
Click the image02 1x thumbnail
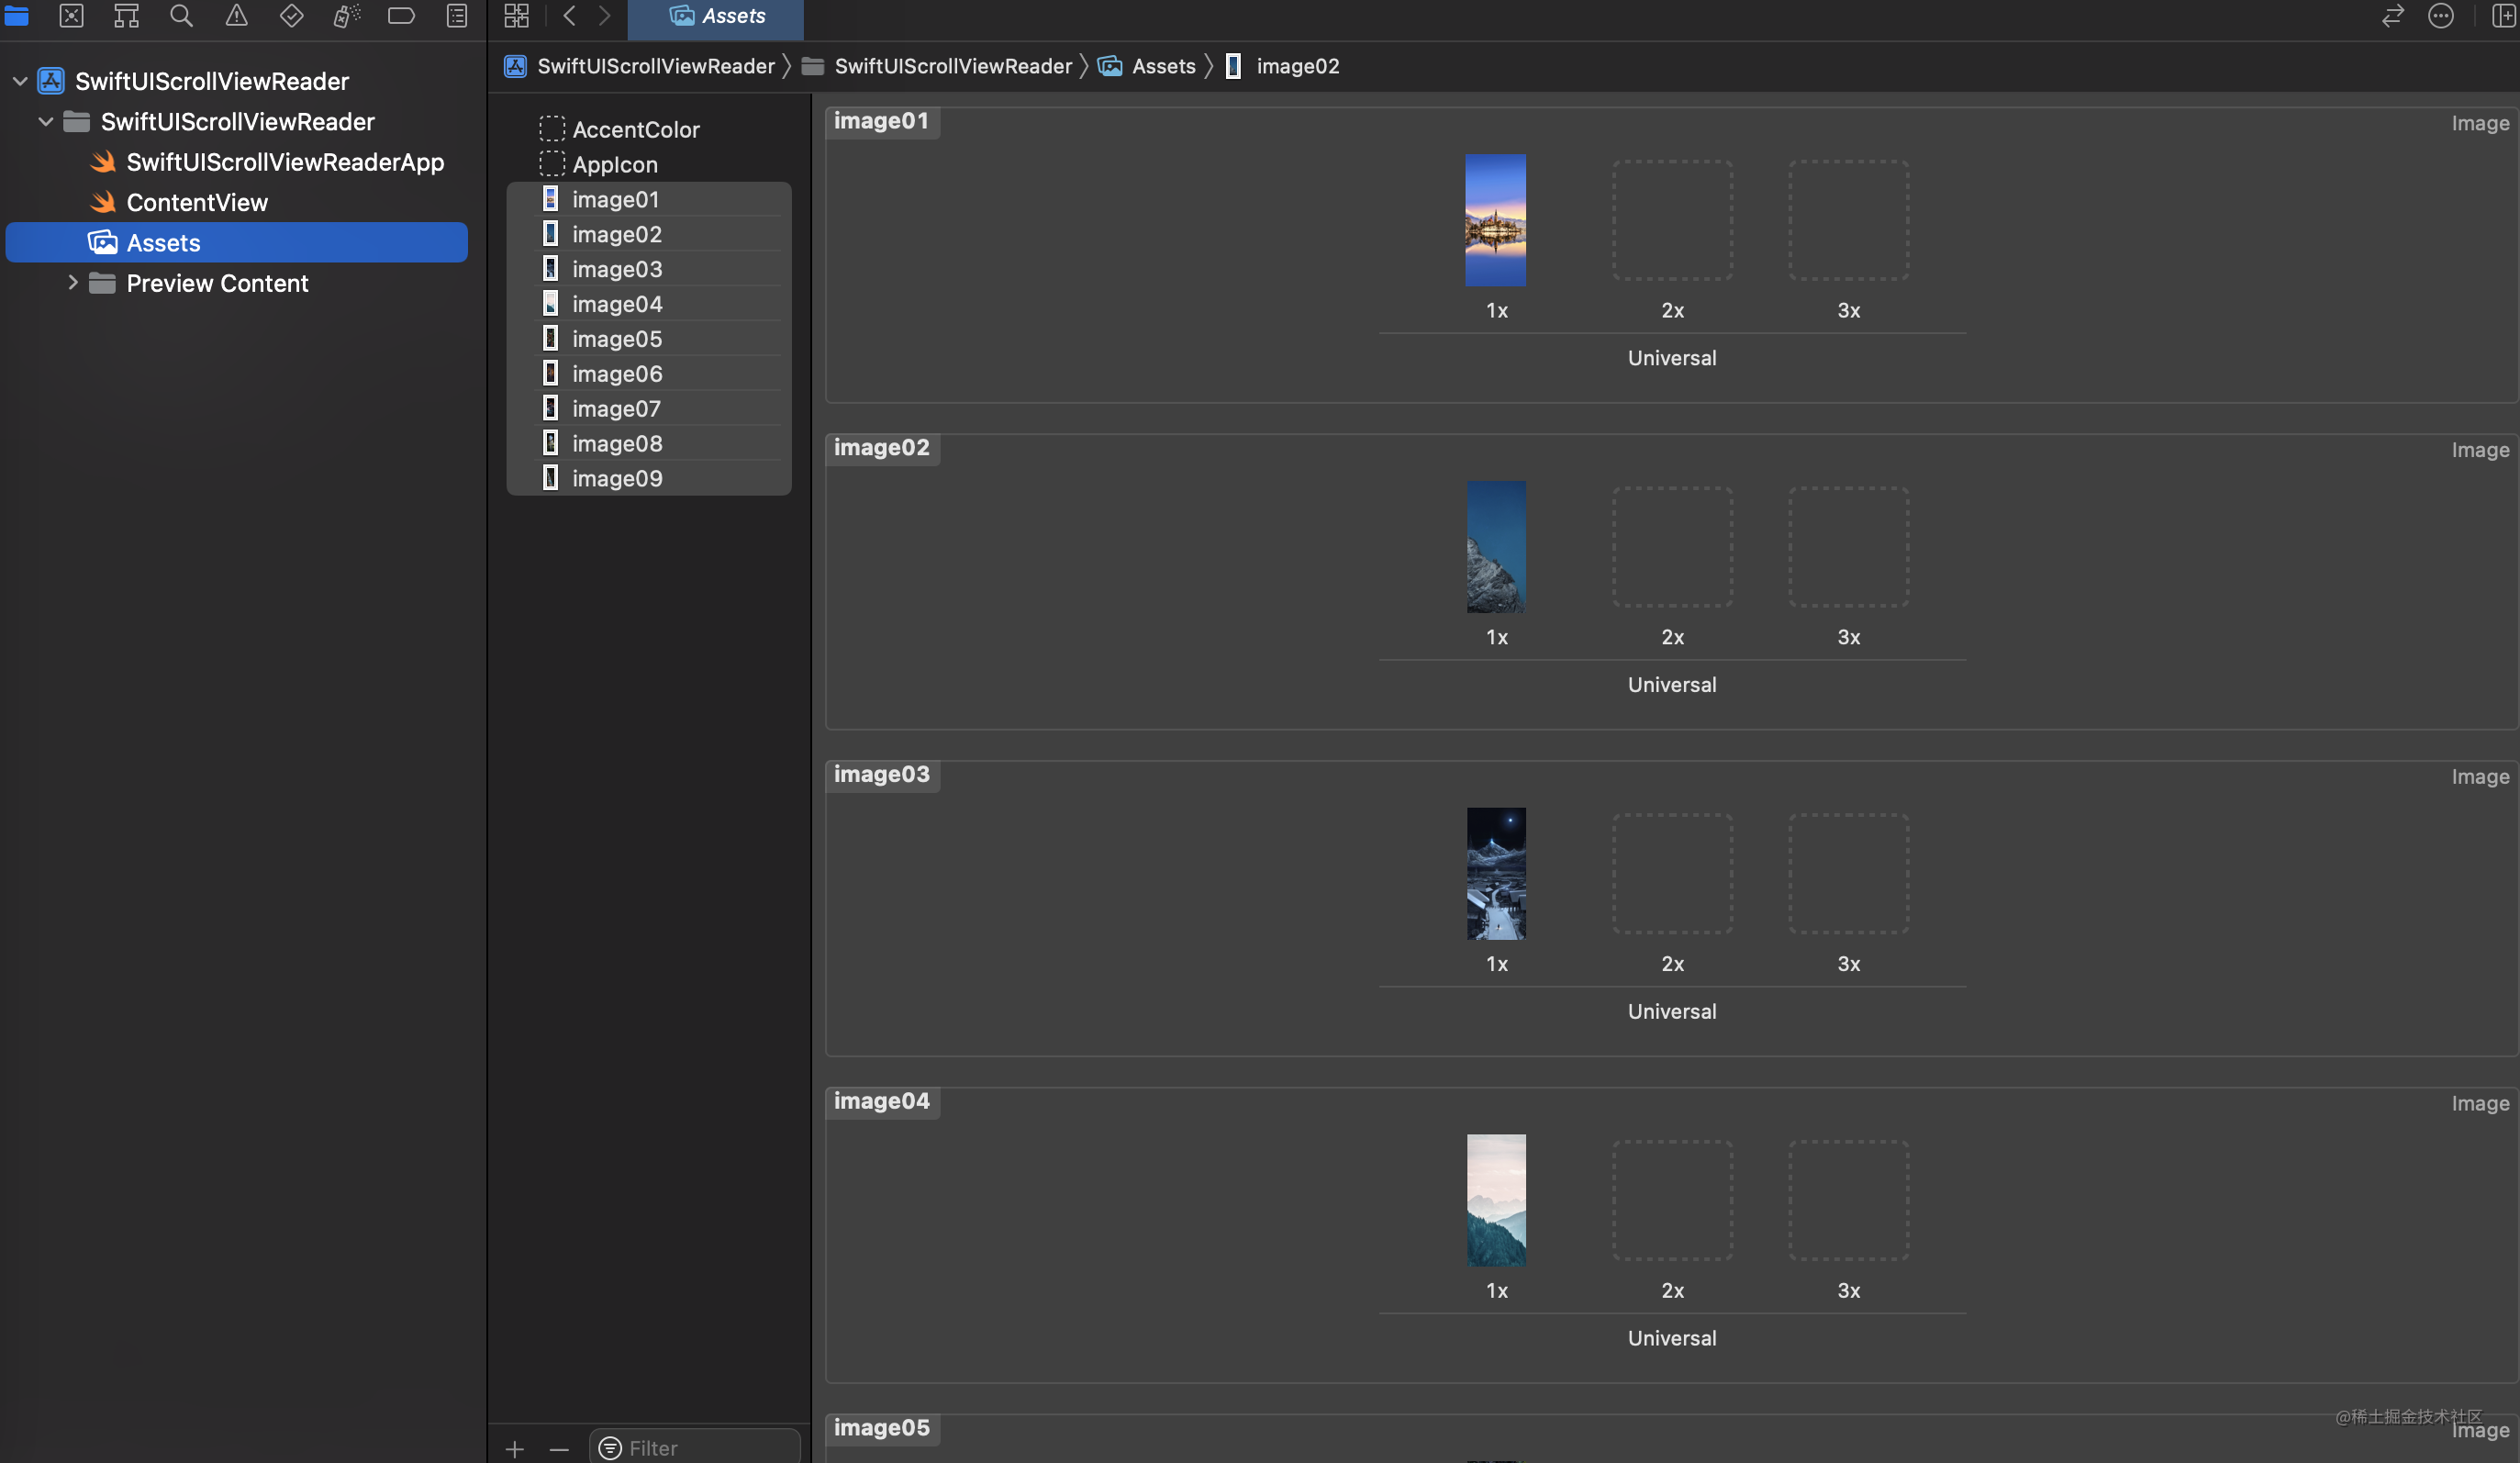tap(1494, 545)
